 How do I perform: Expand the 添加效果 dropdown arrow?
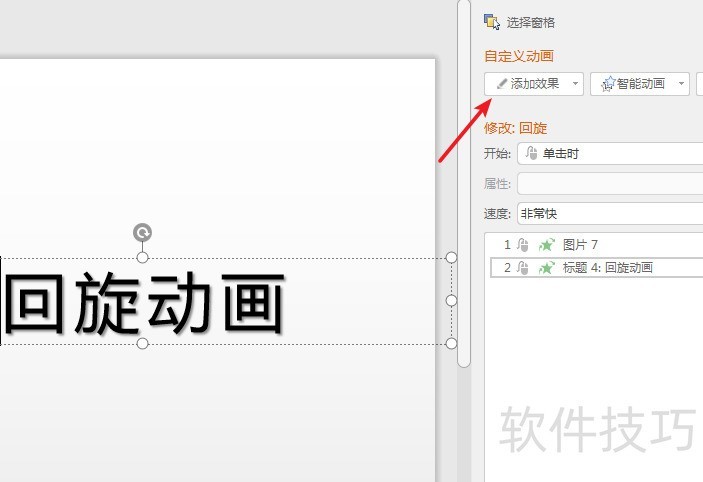tap(576, 84)
